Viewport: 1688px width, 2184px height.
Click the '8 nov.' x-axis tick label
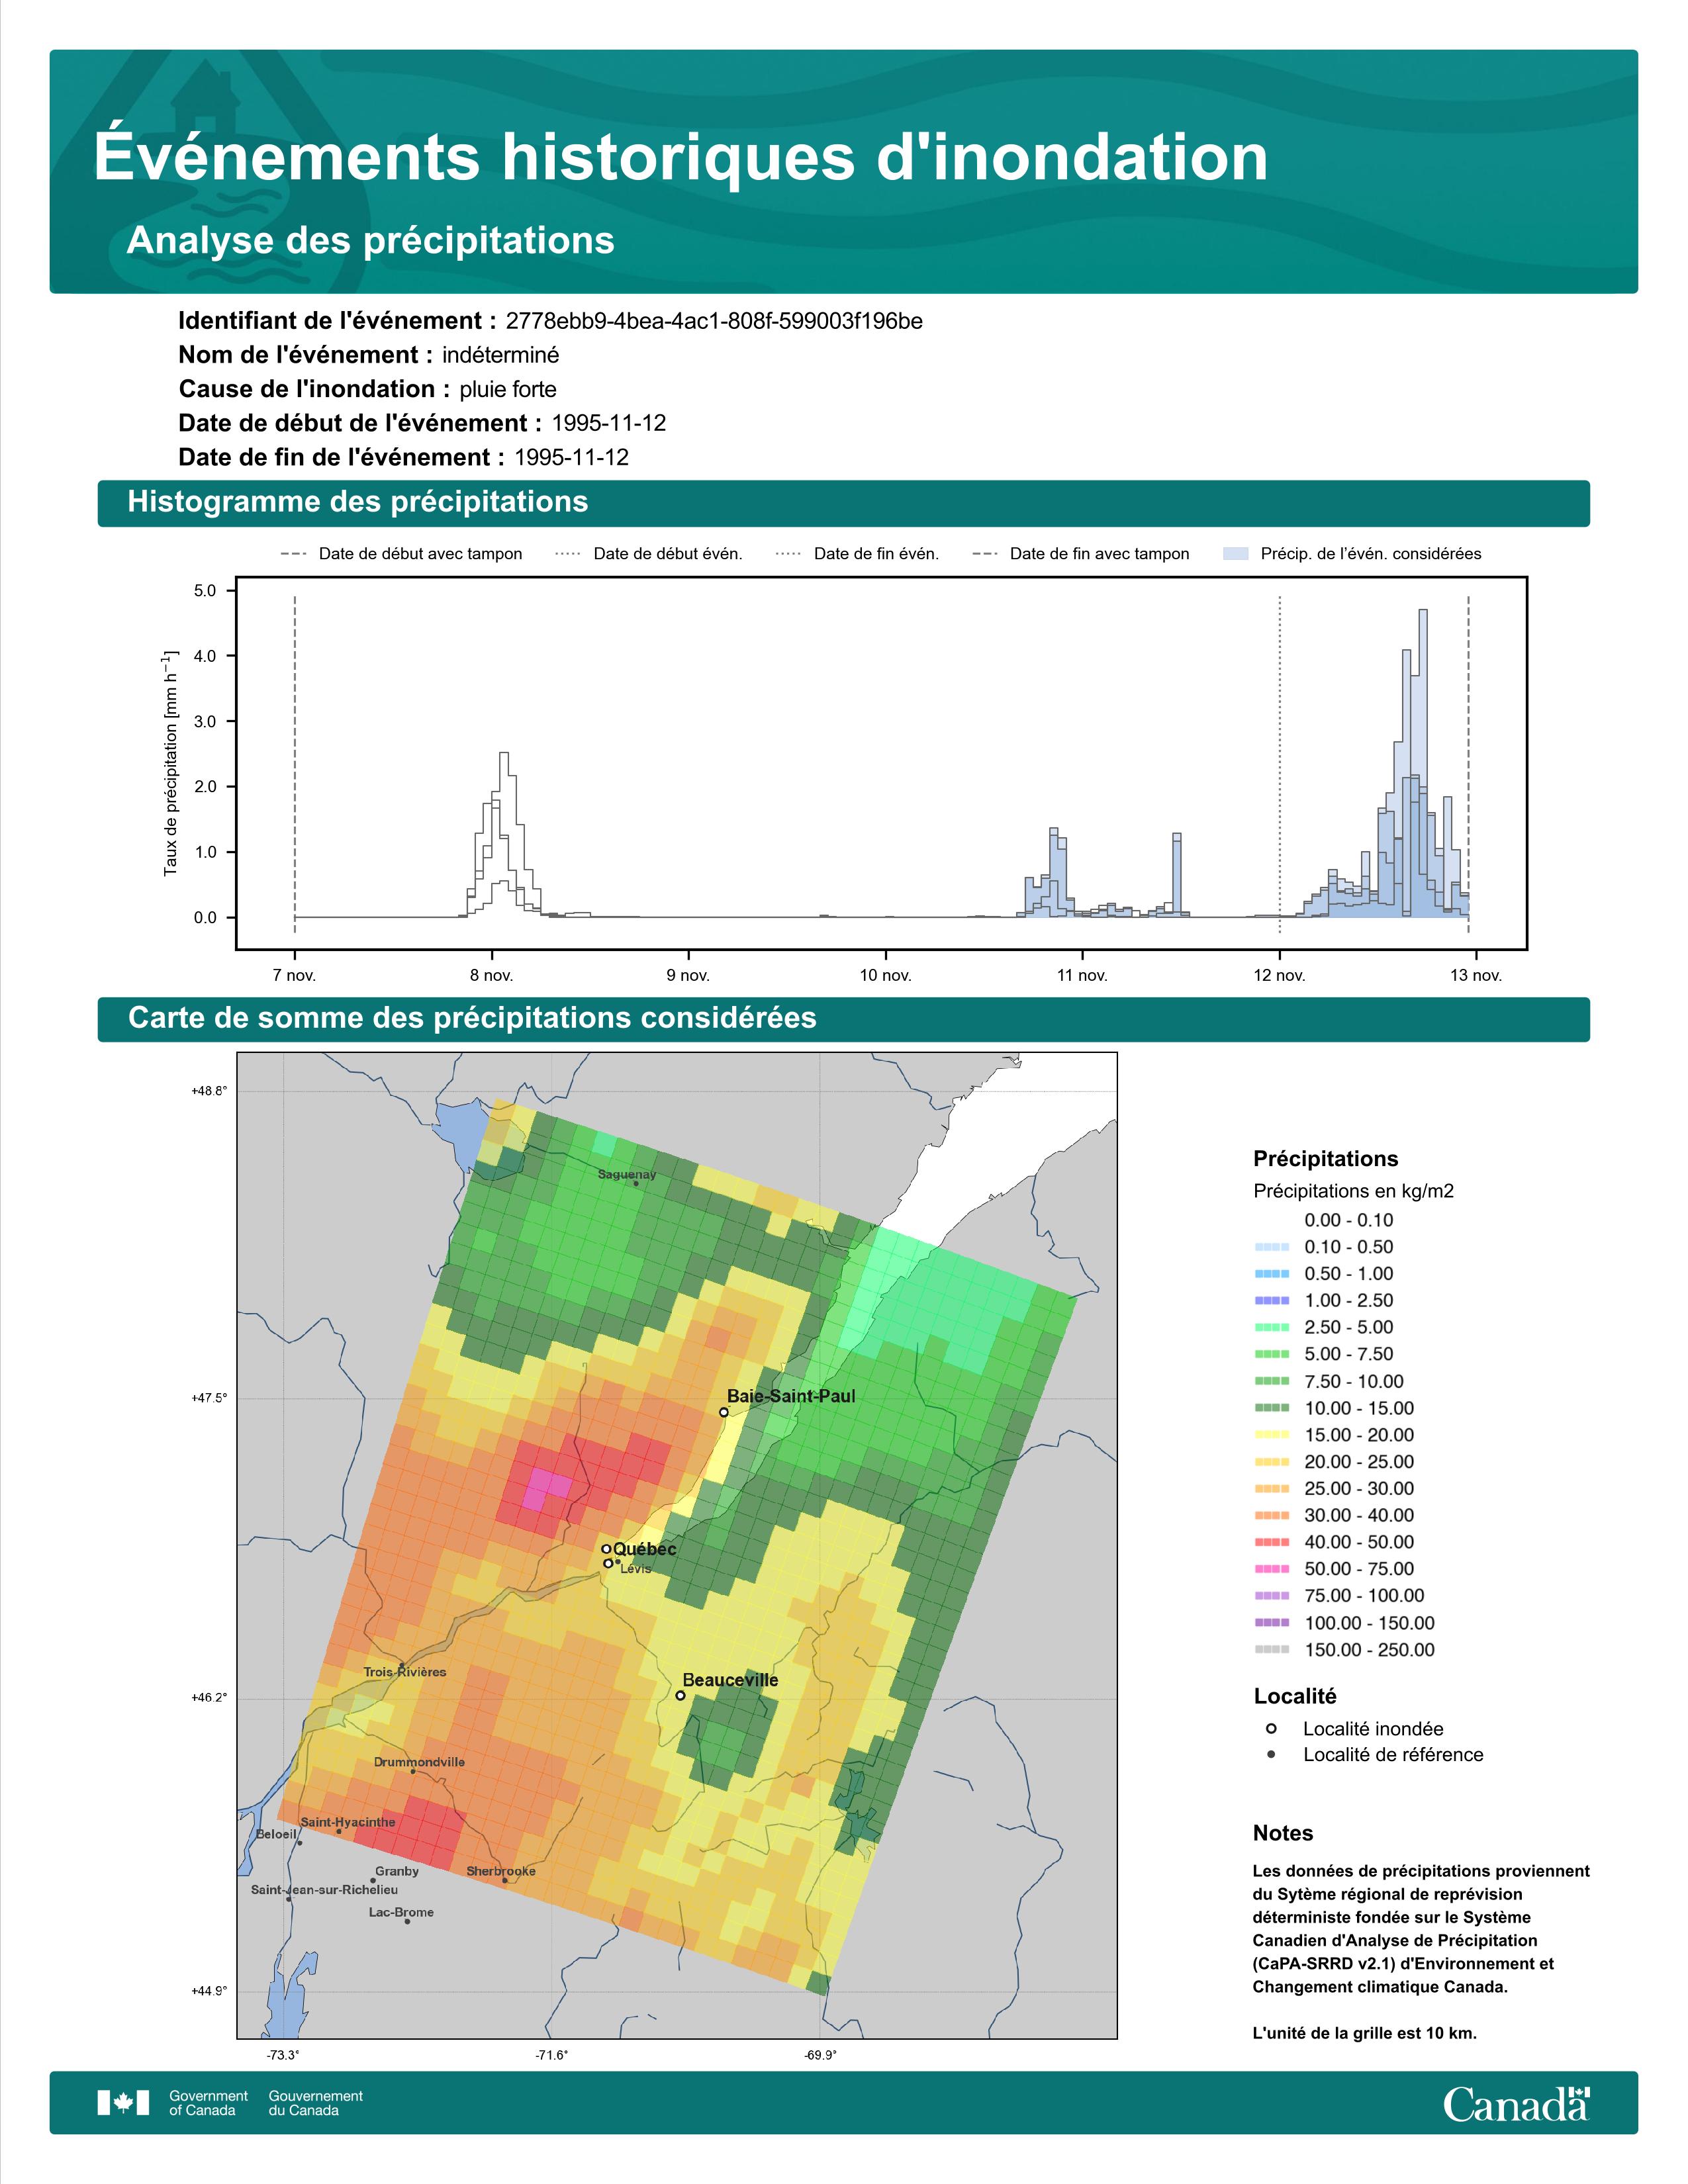pyautogui.click(x=491, y=976)
